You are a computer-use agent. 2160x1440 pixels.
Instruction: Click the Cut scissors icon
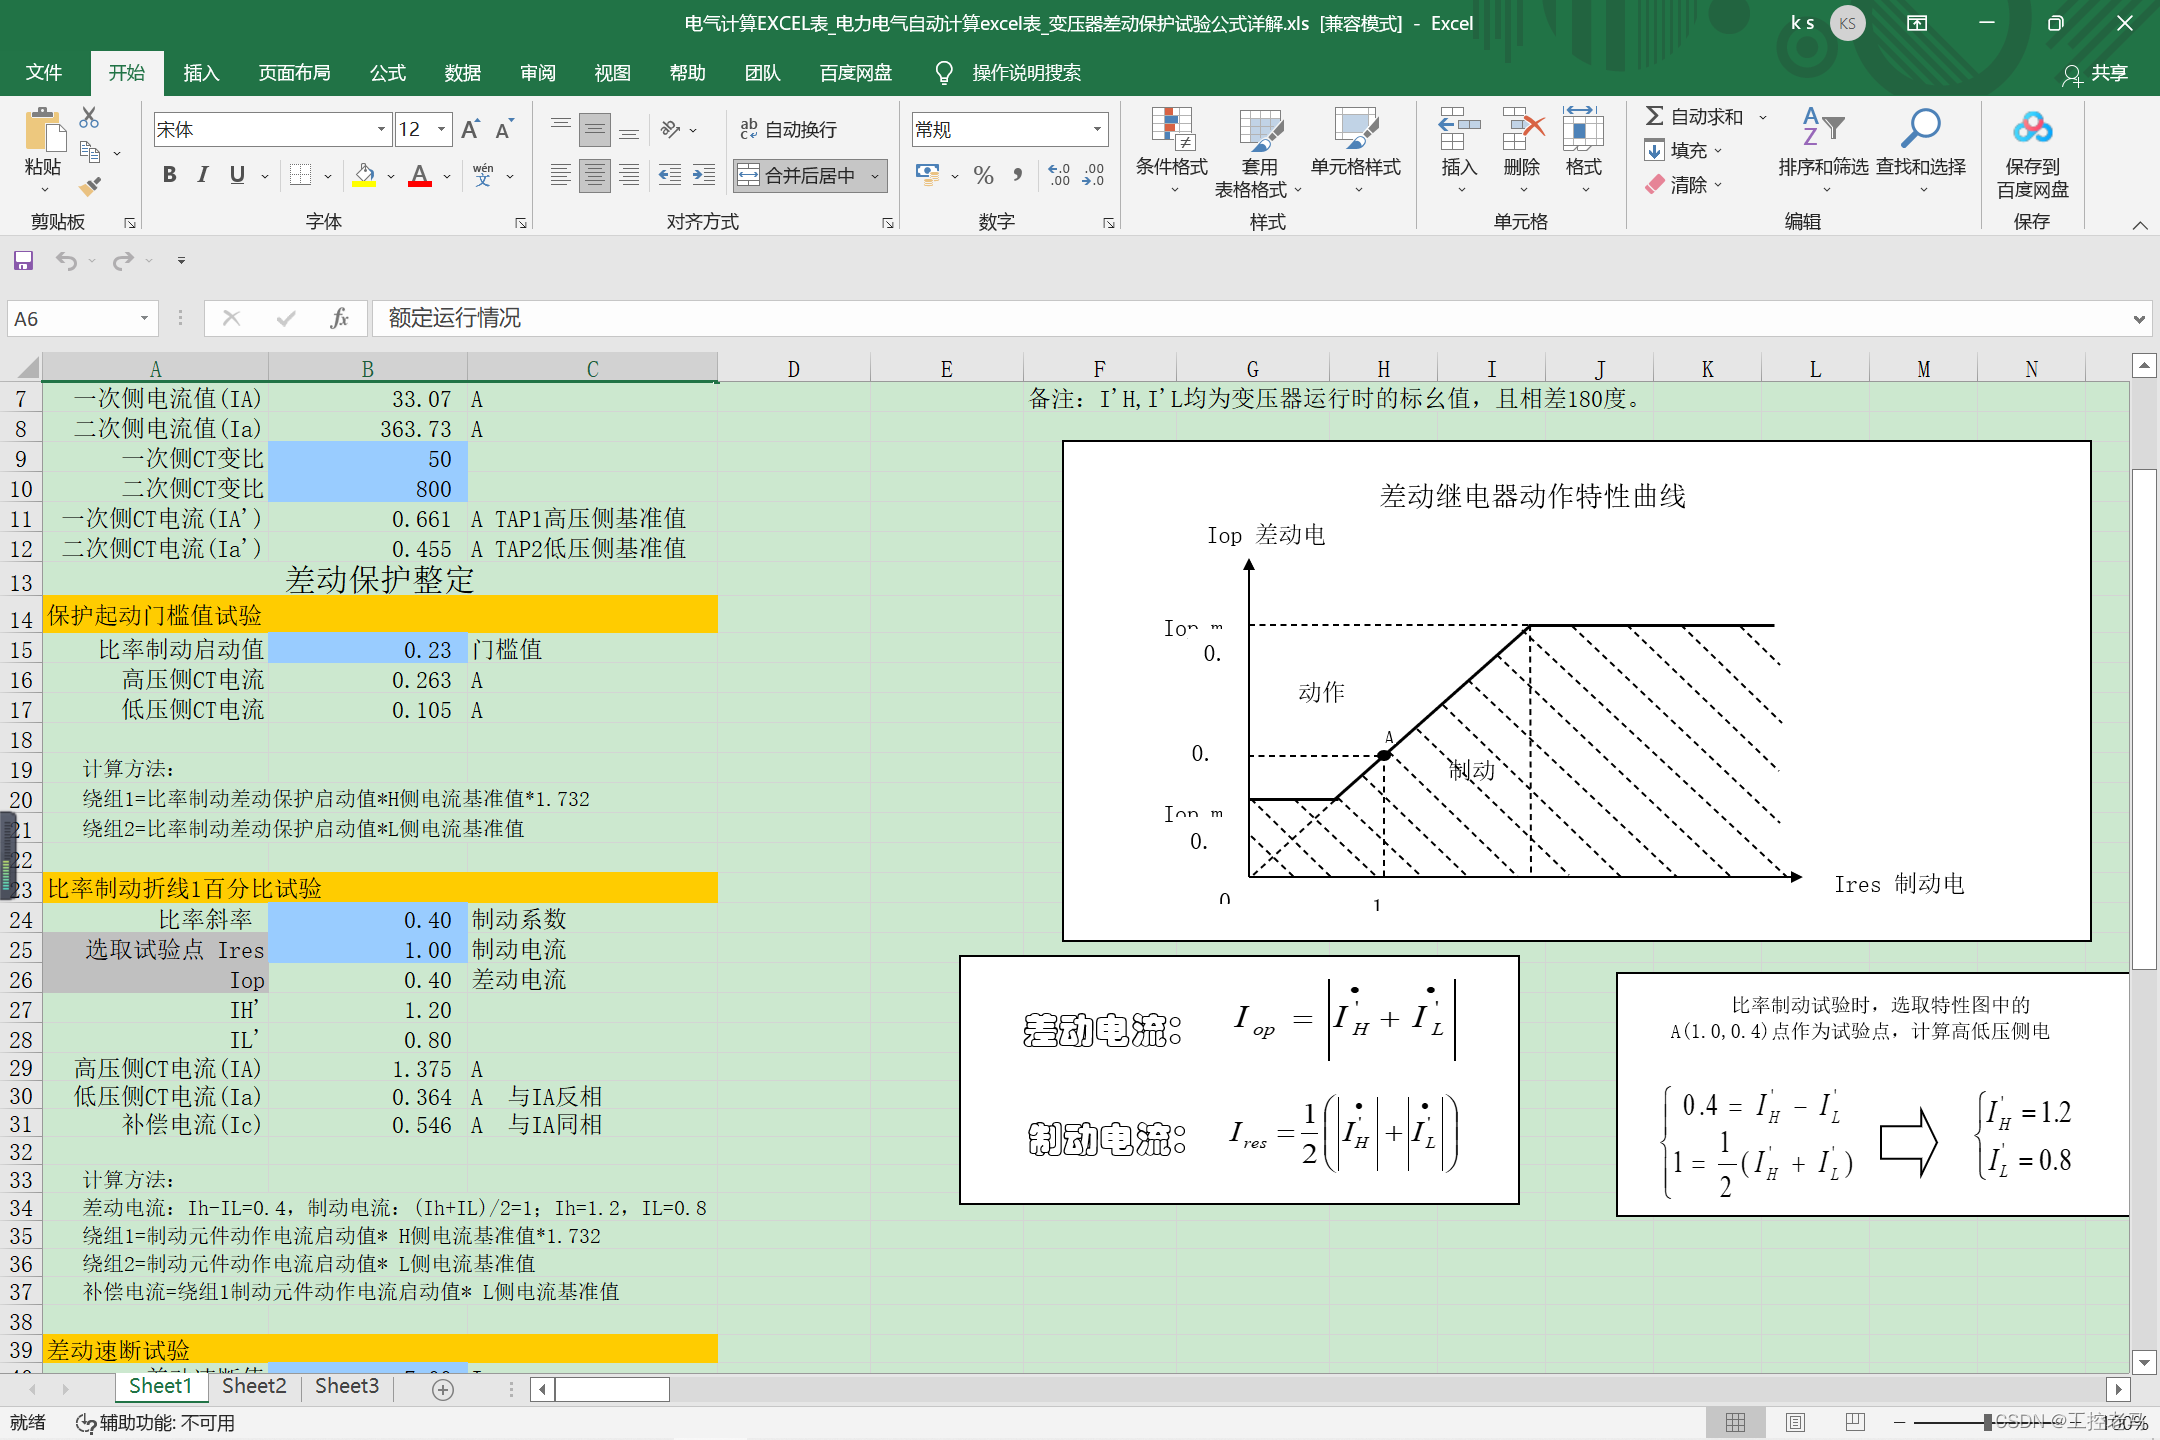89,118
